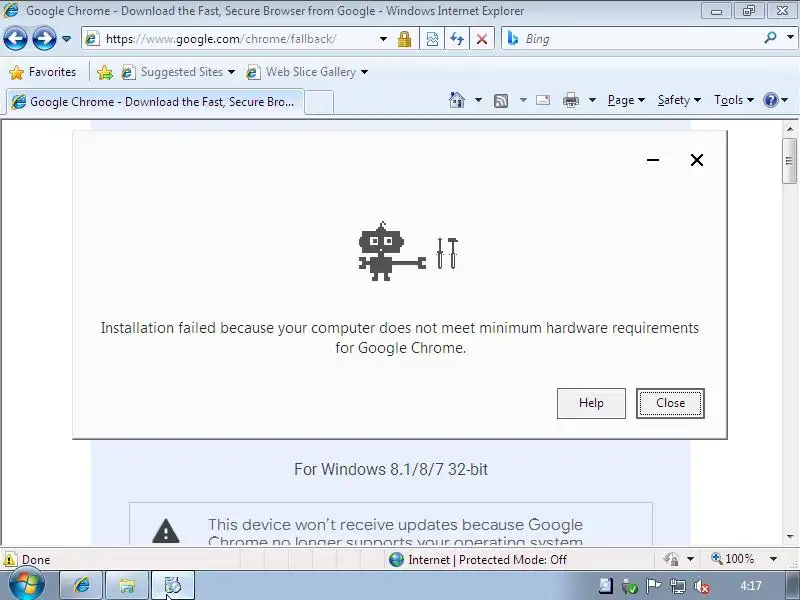Click the Home icon in command bar
The width and height of the screenshot is (800, 600).
click(x=457, y=100)
